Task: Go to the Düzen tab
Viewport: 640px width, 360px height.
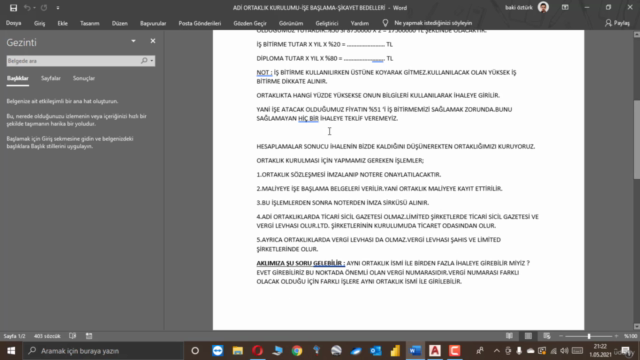Action: 120,23
